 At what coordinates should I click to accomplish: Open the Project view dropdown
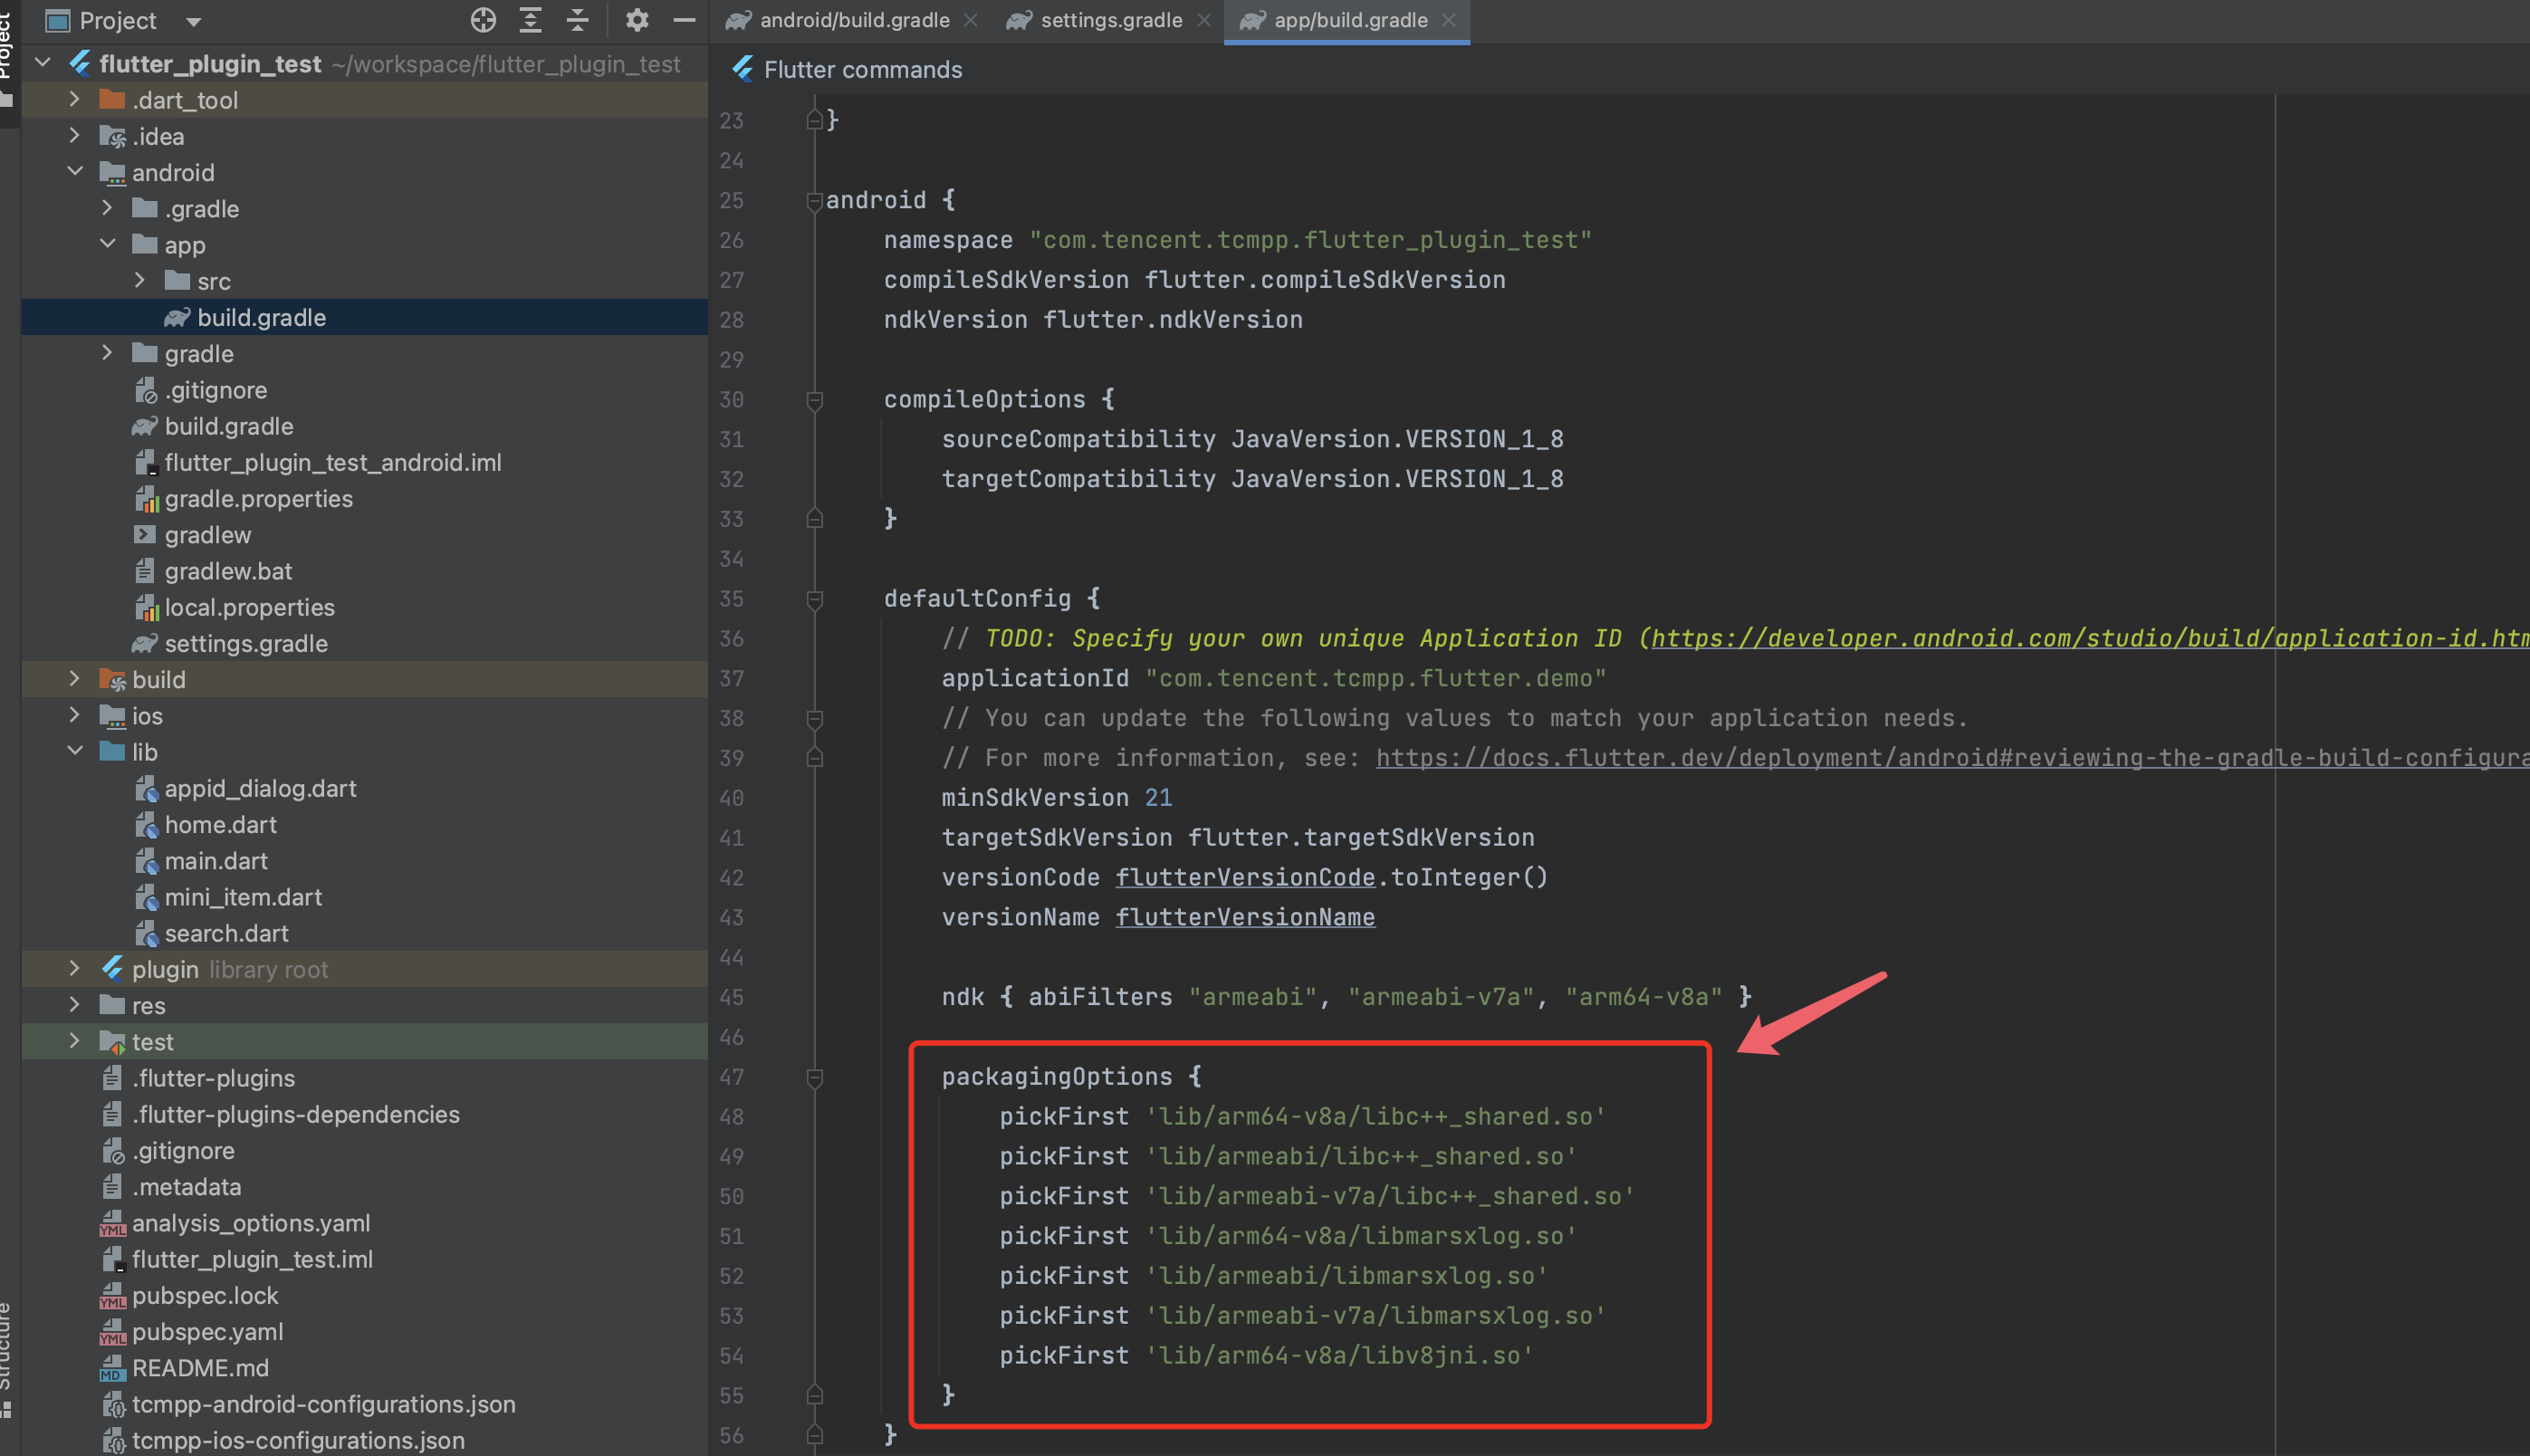[194, 21]
